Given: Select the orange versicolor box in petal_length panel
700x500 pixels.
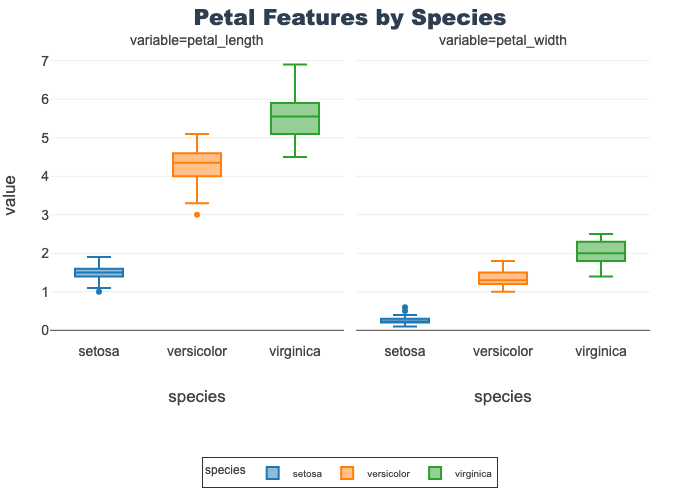Looking at the screenshot, I should pyautogui.click(x=197, y=164).
